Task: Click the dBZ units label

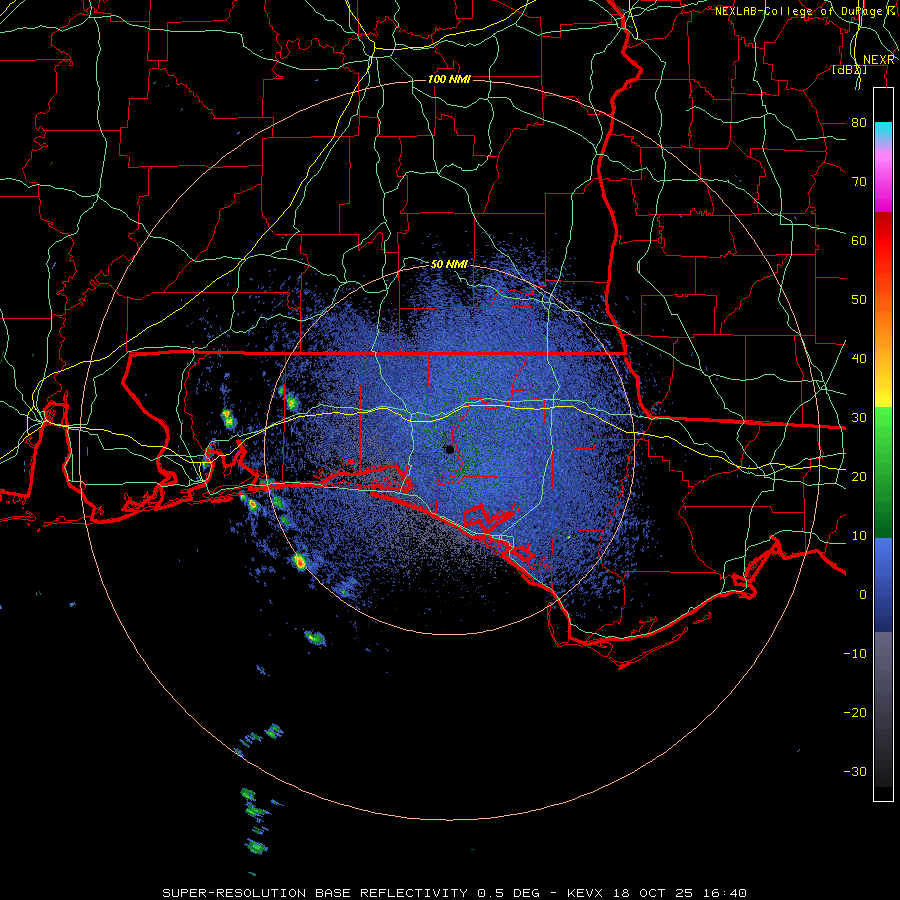Action: pyautogui.click(x=849, y=70)
